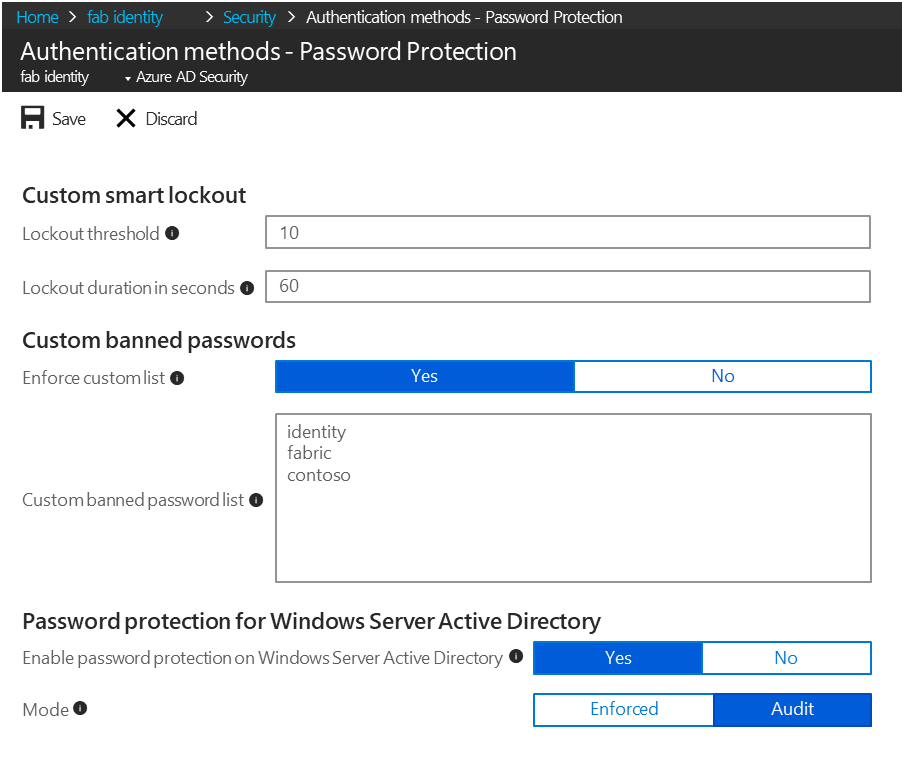902x759 pixels.
Task: Enable Windows Server AD password protection Yes
Action: (618, 658)
